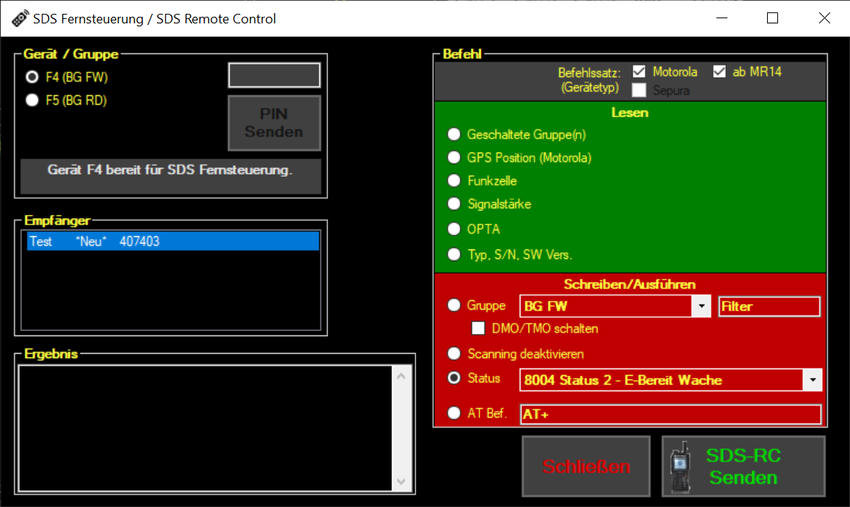
Task: Select the Test *Neu* 407403 recipient
Action: (x=172, y=242)
